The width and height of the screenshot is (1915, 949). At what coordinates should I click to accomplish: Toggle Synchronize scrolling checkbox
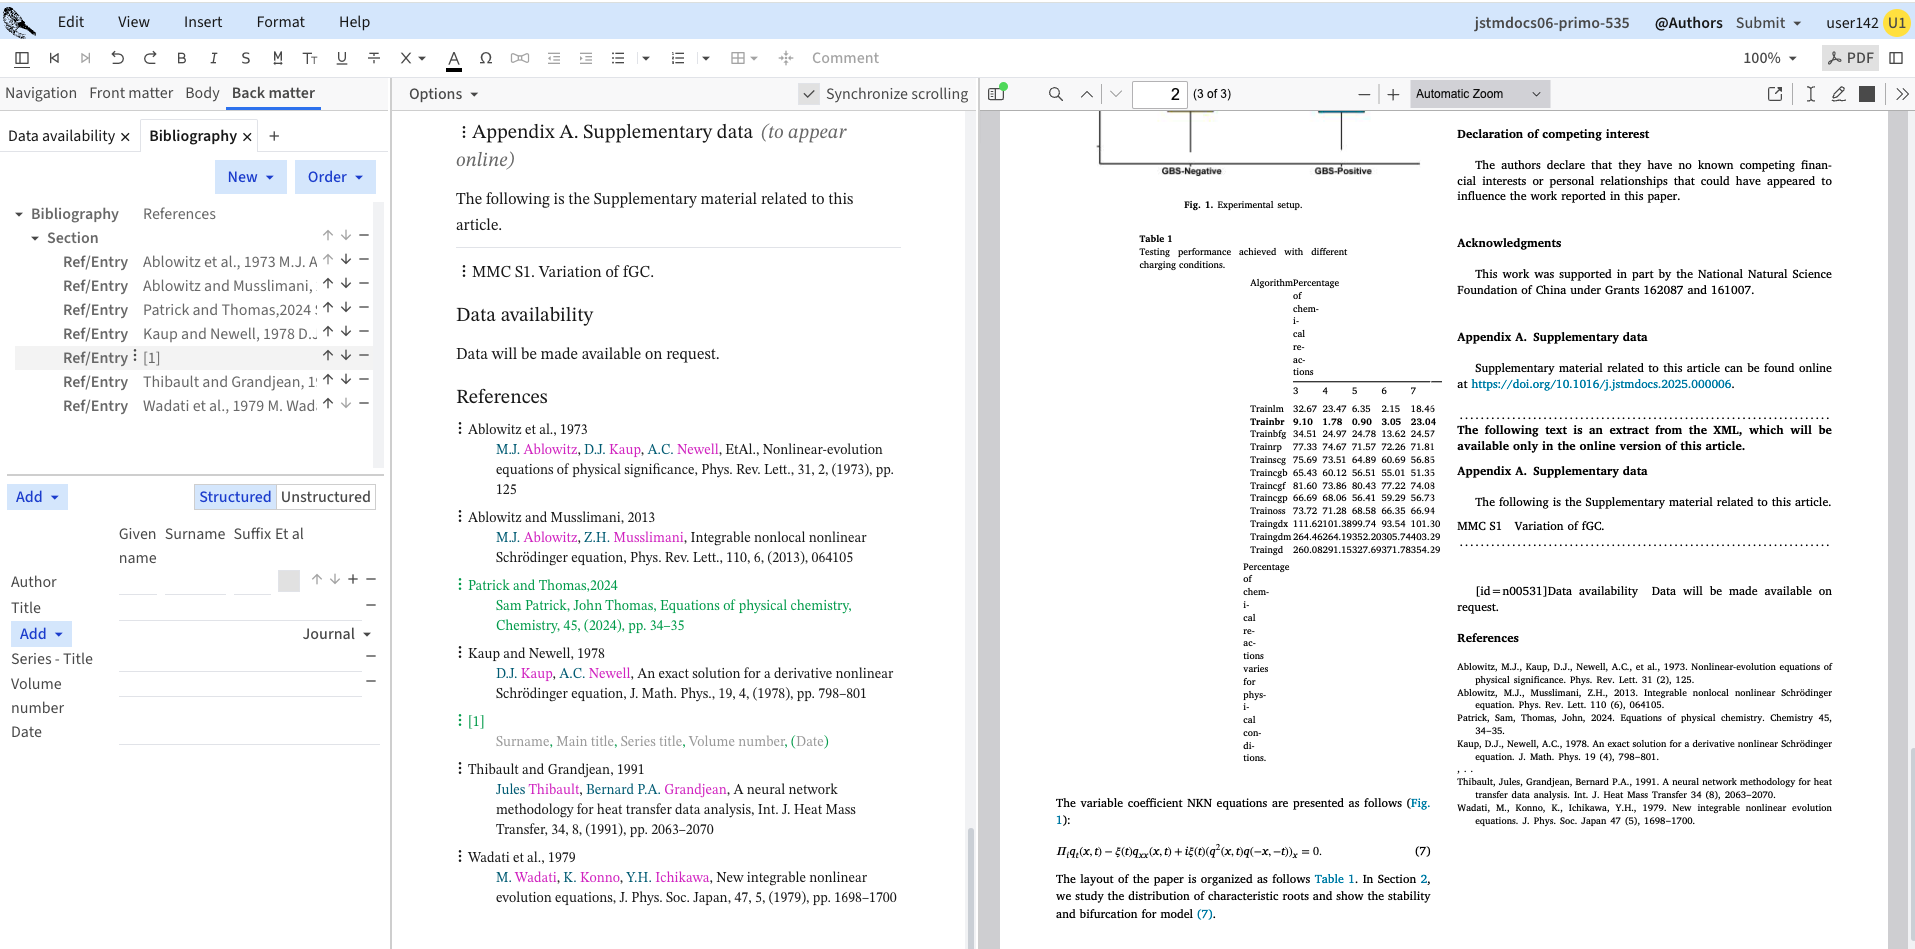coord(809,94)
